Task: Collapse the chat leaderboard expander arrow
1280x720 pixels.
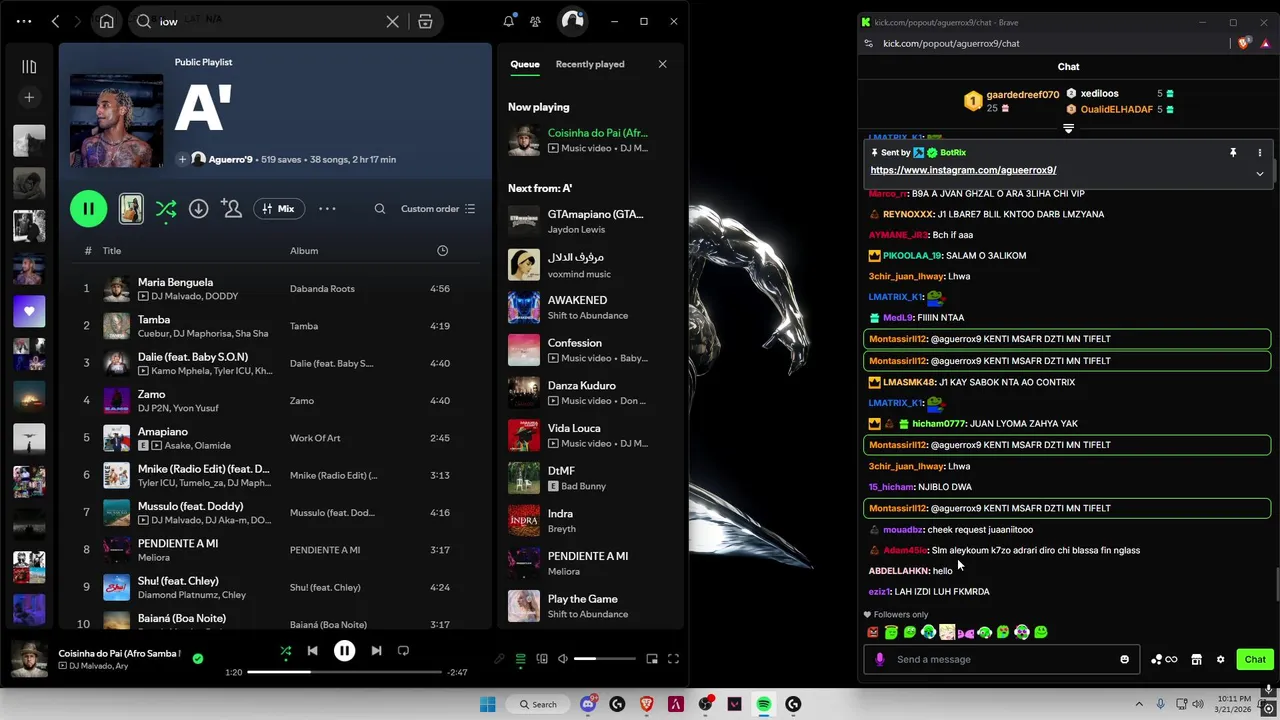Action: pos(1068,129)
